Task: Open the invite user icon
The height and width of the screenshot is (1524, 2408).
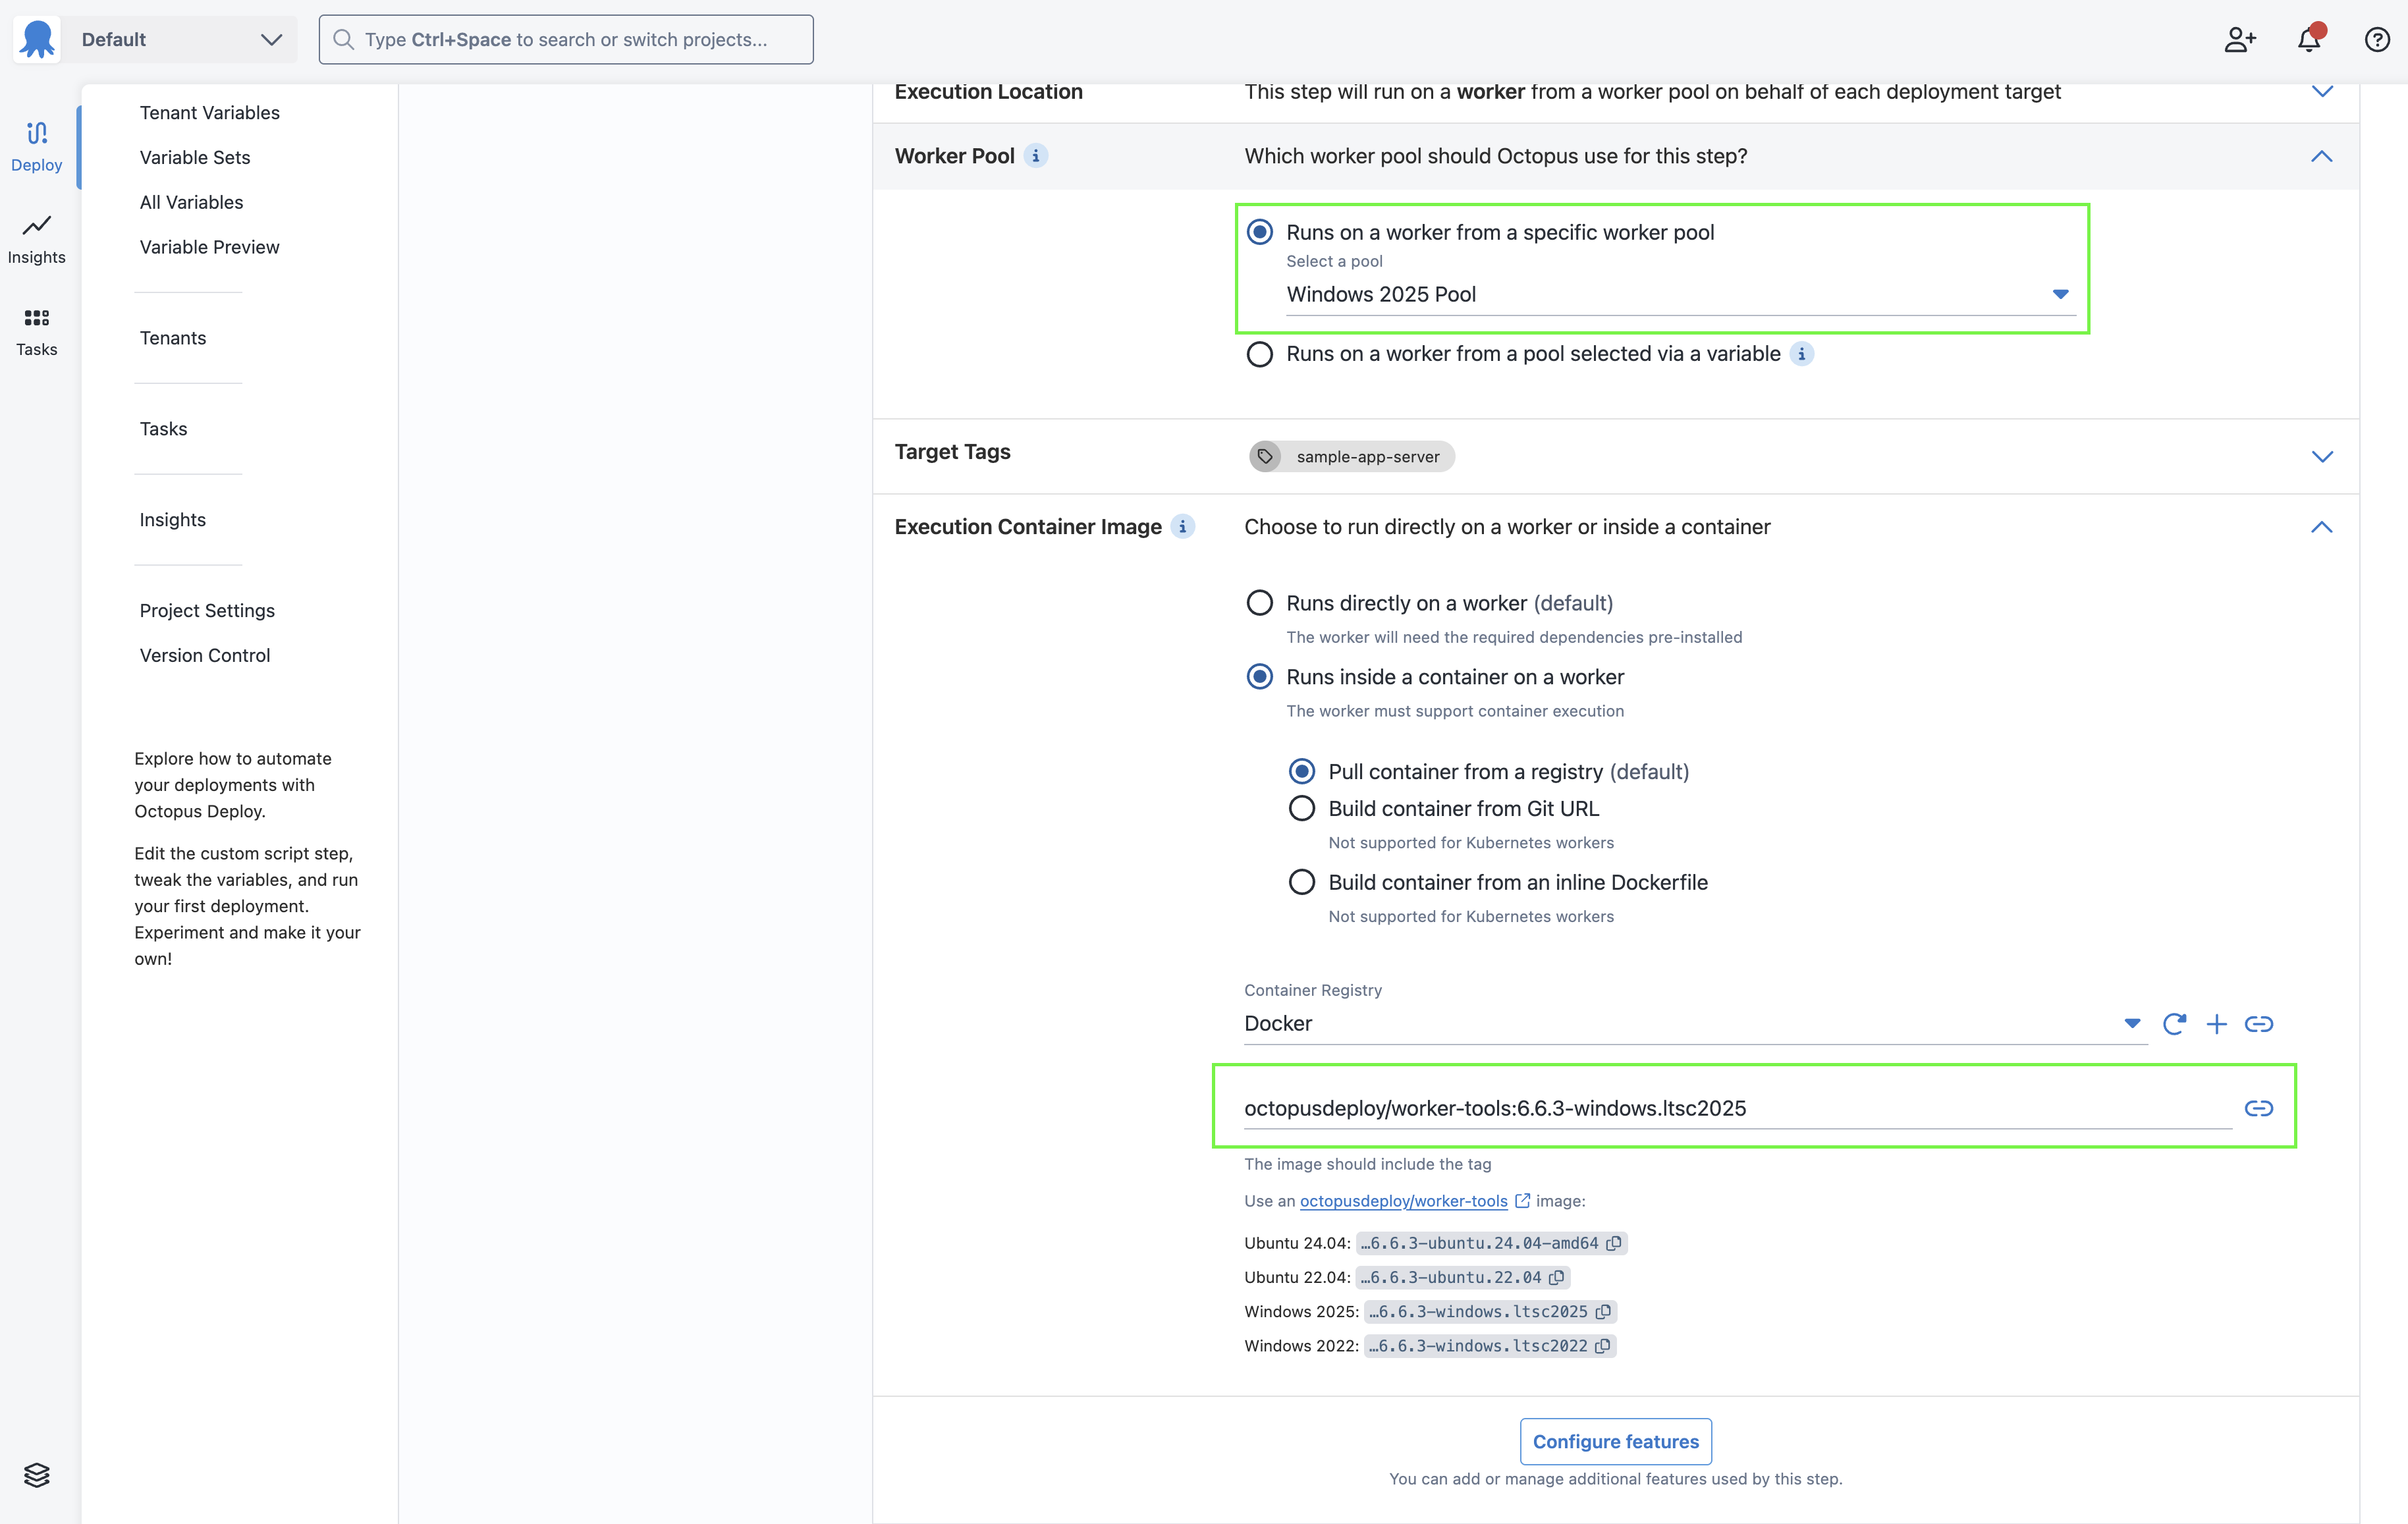Action: [2240, 39]
